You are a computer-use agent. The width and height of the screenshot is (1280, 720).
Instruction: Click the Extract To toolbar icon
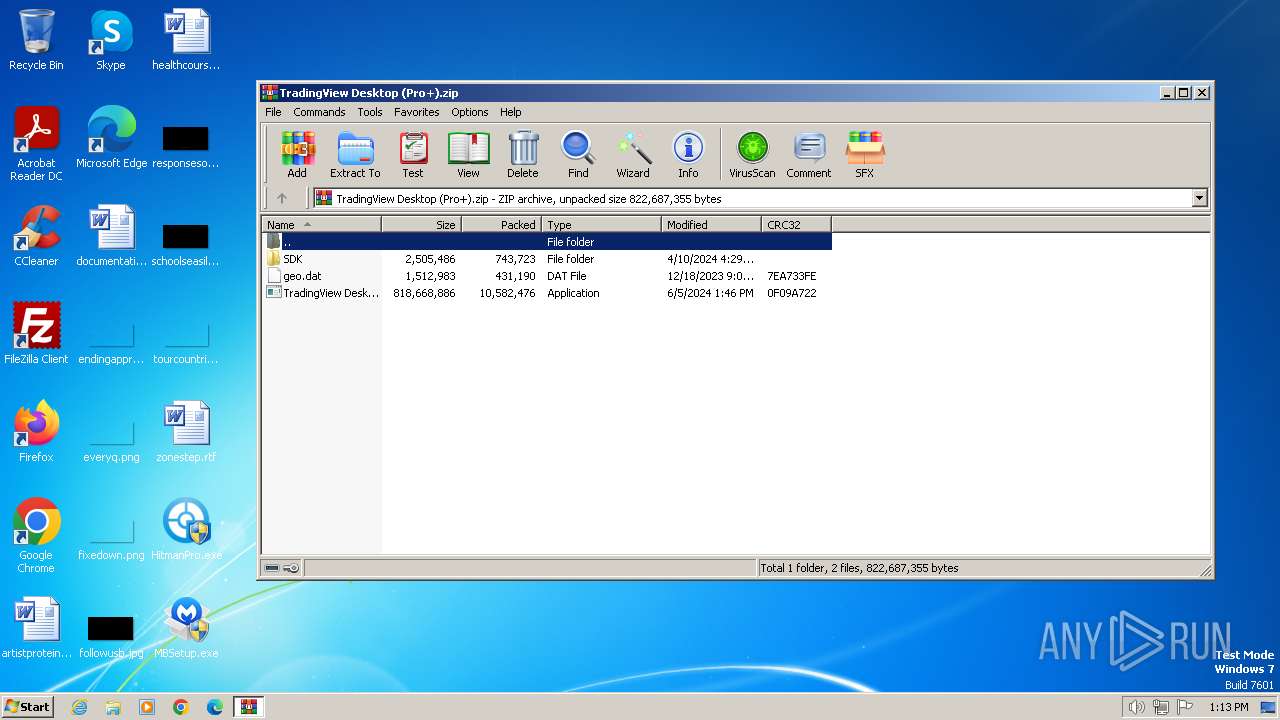coord(355,155)
